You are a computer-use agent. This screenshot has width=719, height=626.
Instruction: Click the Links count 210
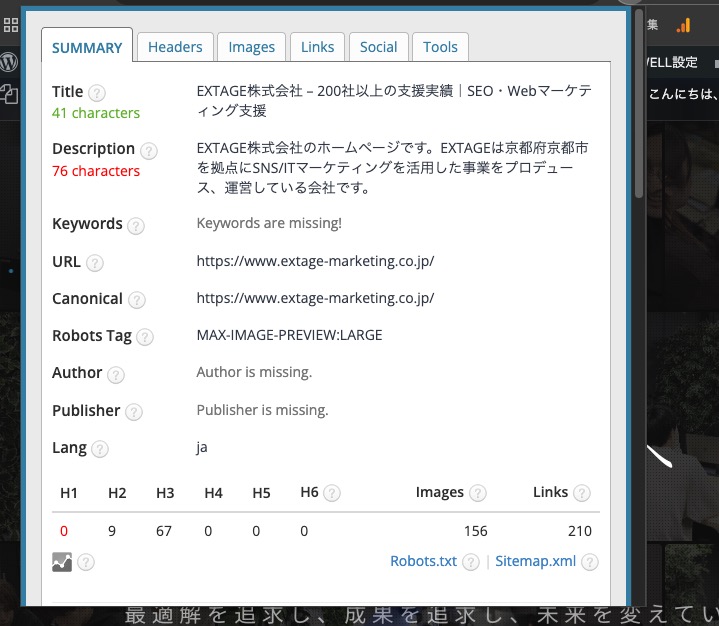pos(580,531)
